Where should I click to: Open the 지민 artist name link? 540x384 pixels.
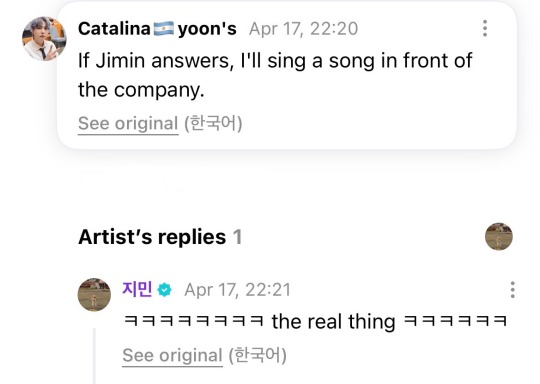137,289
